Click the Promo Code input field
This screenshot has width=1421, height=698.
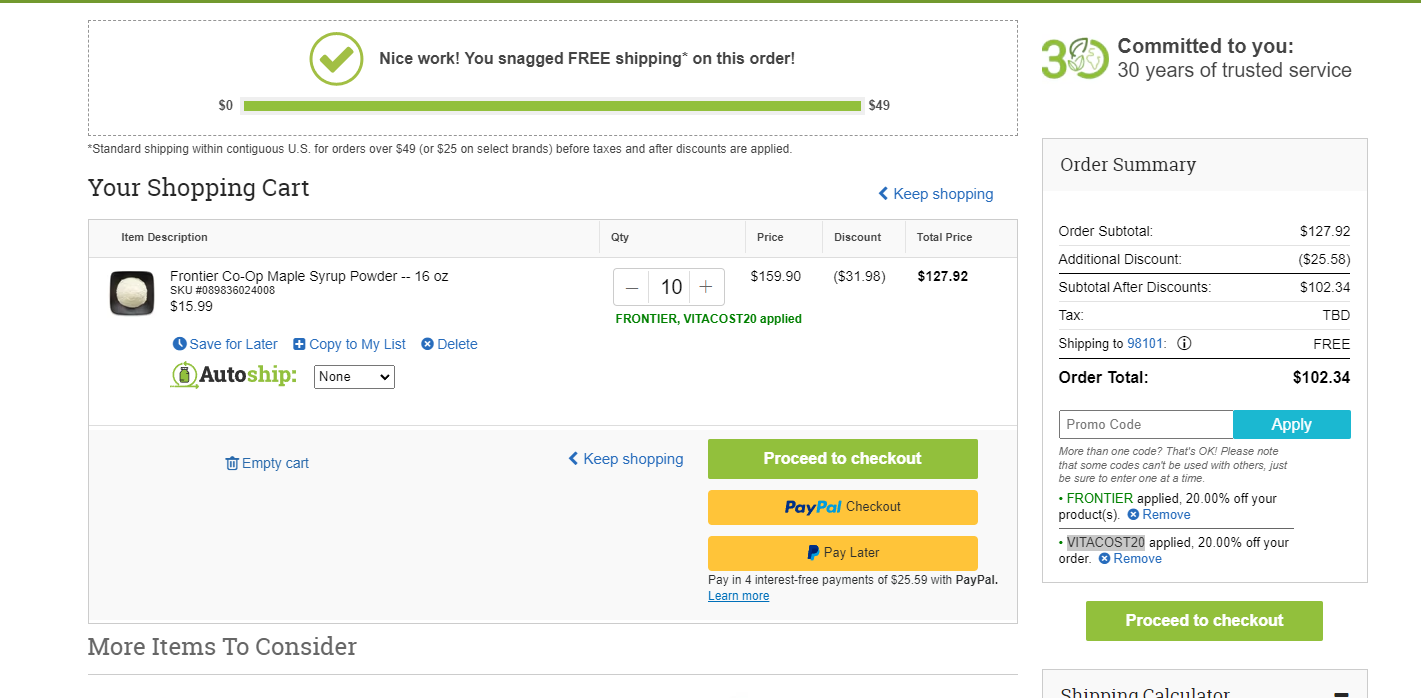coord(1146,424)
